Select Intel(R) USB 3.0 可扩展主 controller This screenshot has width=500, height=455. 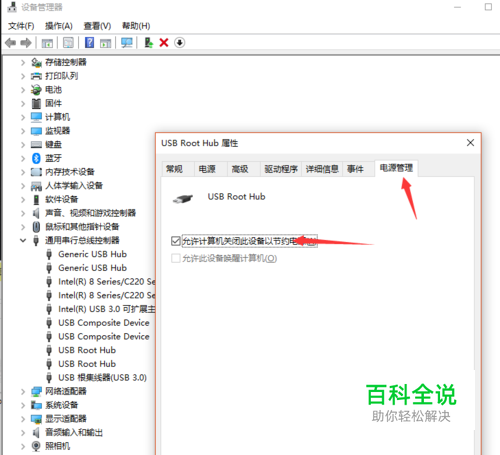pos(107,309)
